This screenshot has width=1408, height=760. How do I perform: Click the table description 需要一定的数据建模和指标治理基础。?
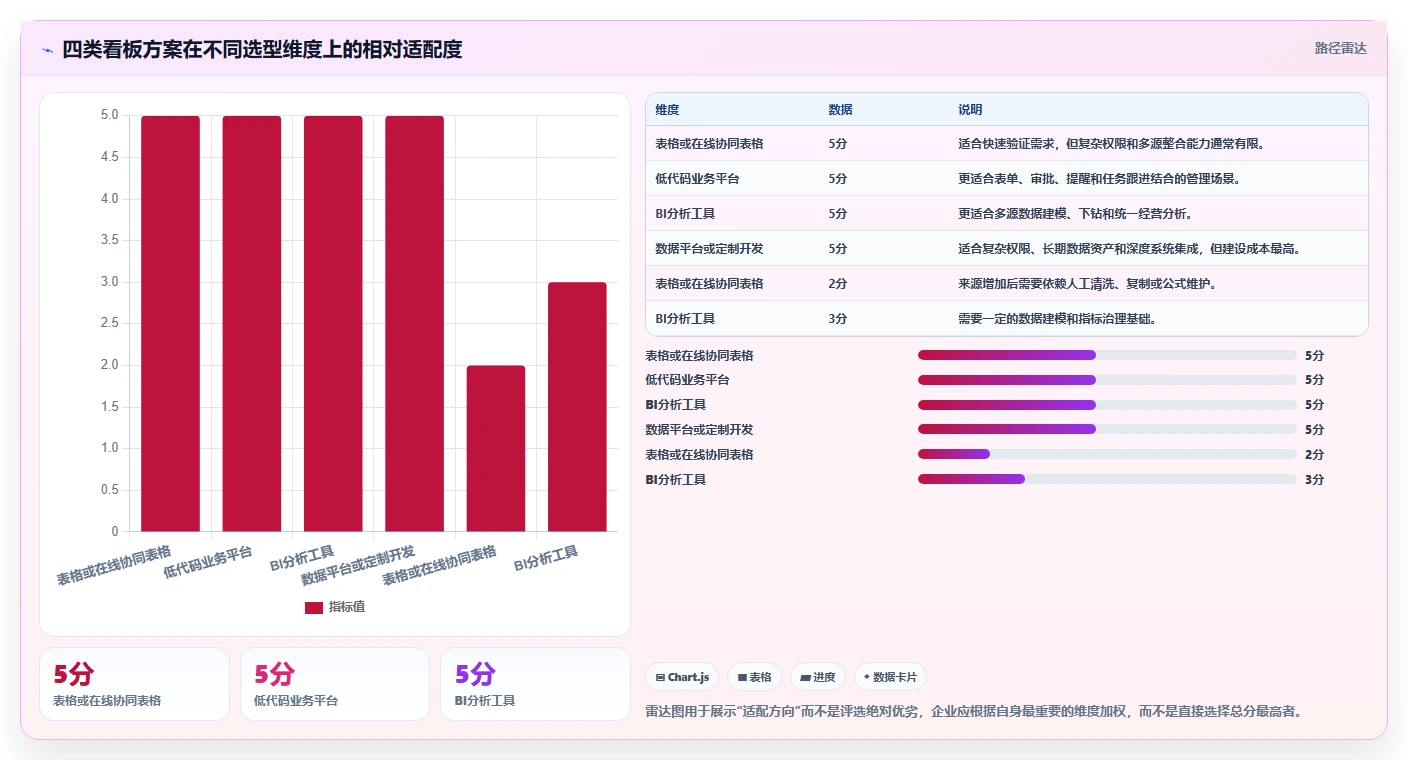(1058, 319)
